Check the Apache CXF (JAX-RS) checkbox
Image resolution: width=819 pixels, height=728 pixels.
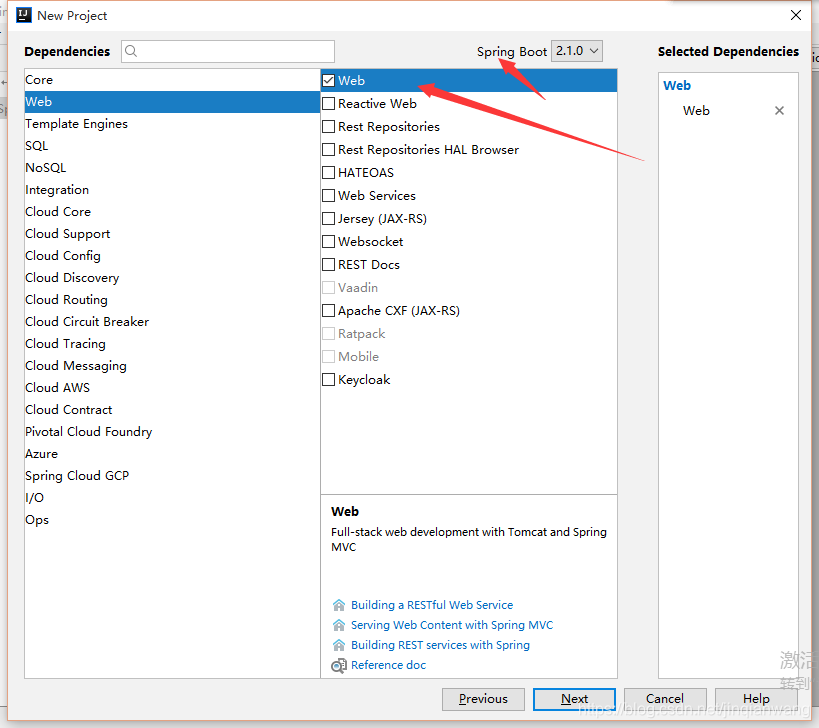pyautogui.click(x=329, y=310)
